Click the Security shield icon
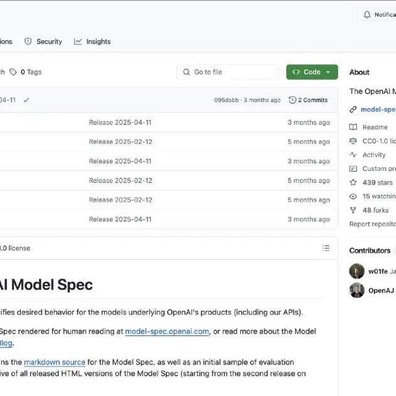The image size is (396, 396). click(x=28, y=42)
